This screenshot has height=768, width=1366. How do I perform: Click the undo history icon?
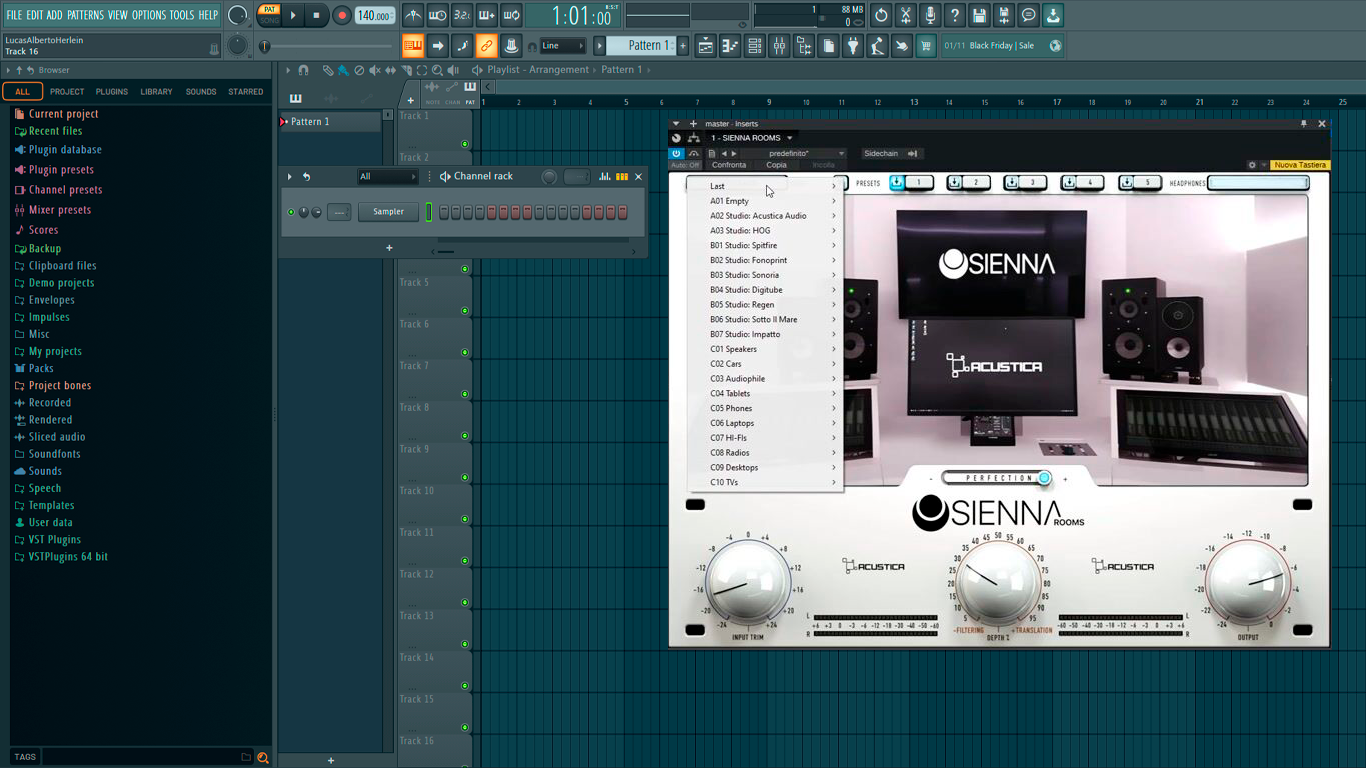pyautogui.click(x=881, y=16)
